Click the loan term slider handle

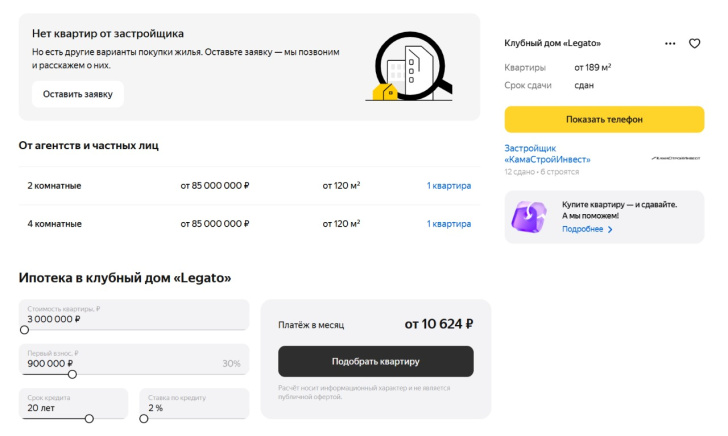(89, 418)
